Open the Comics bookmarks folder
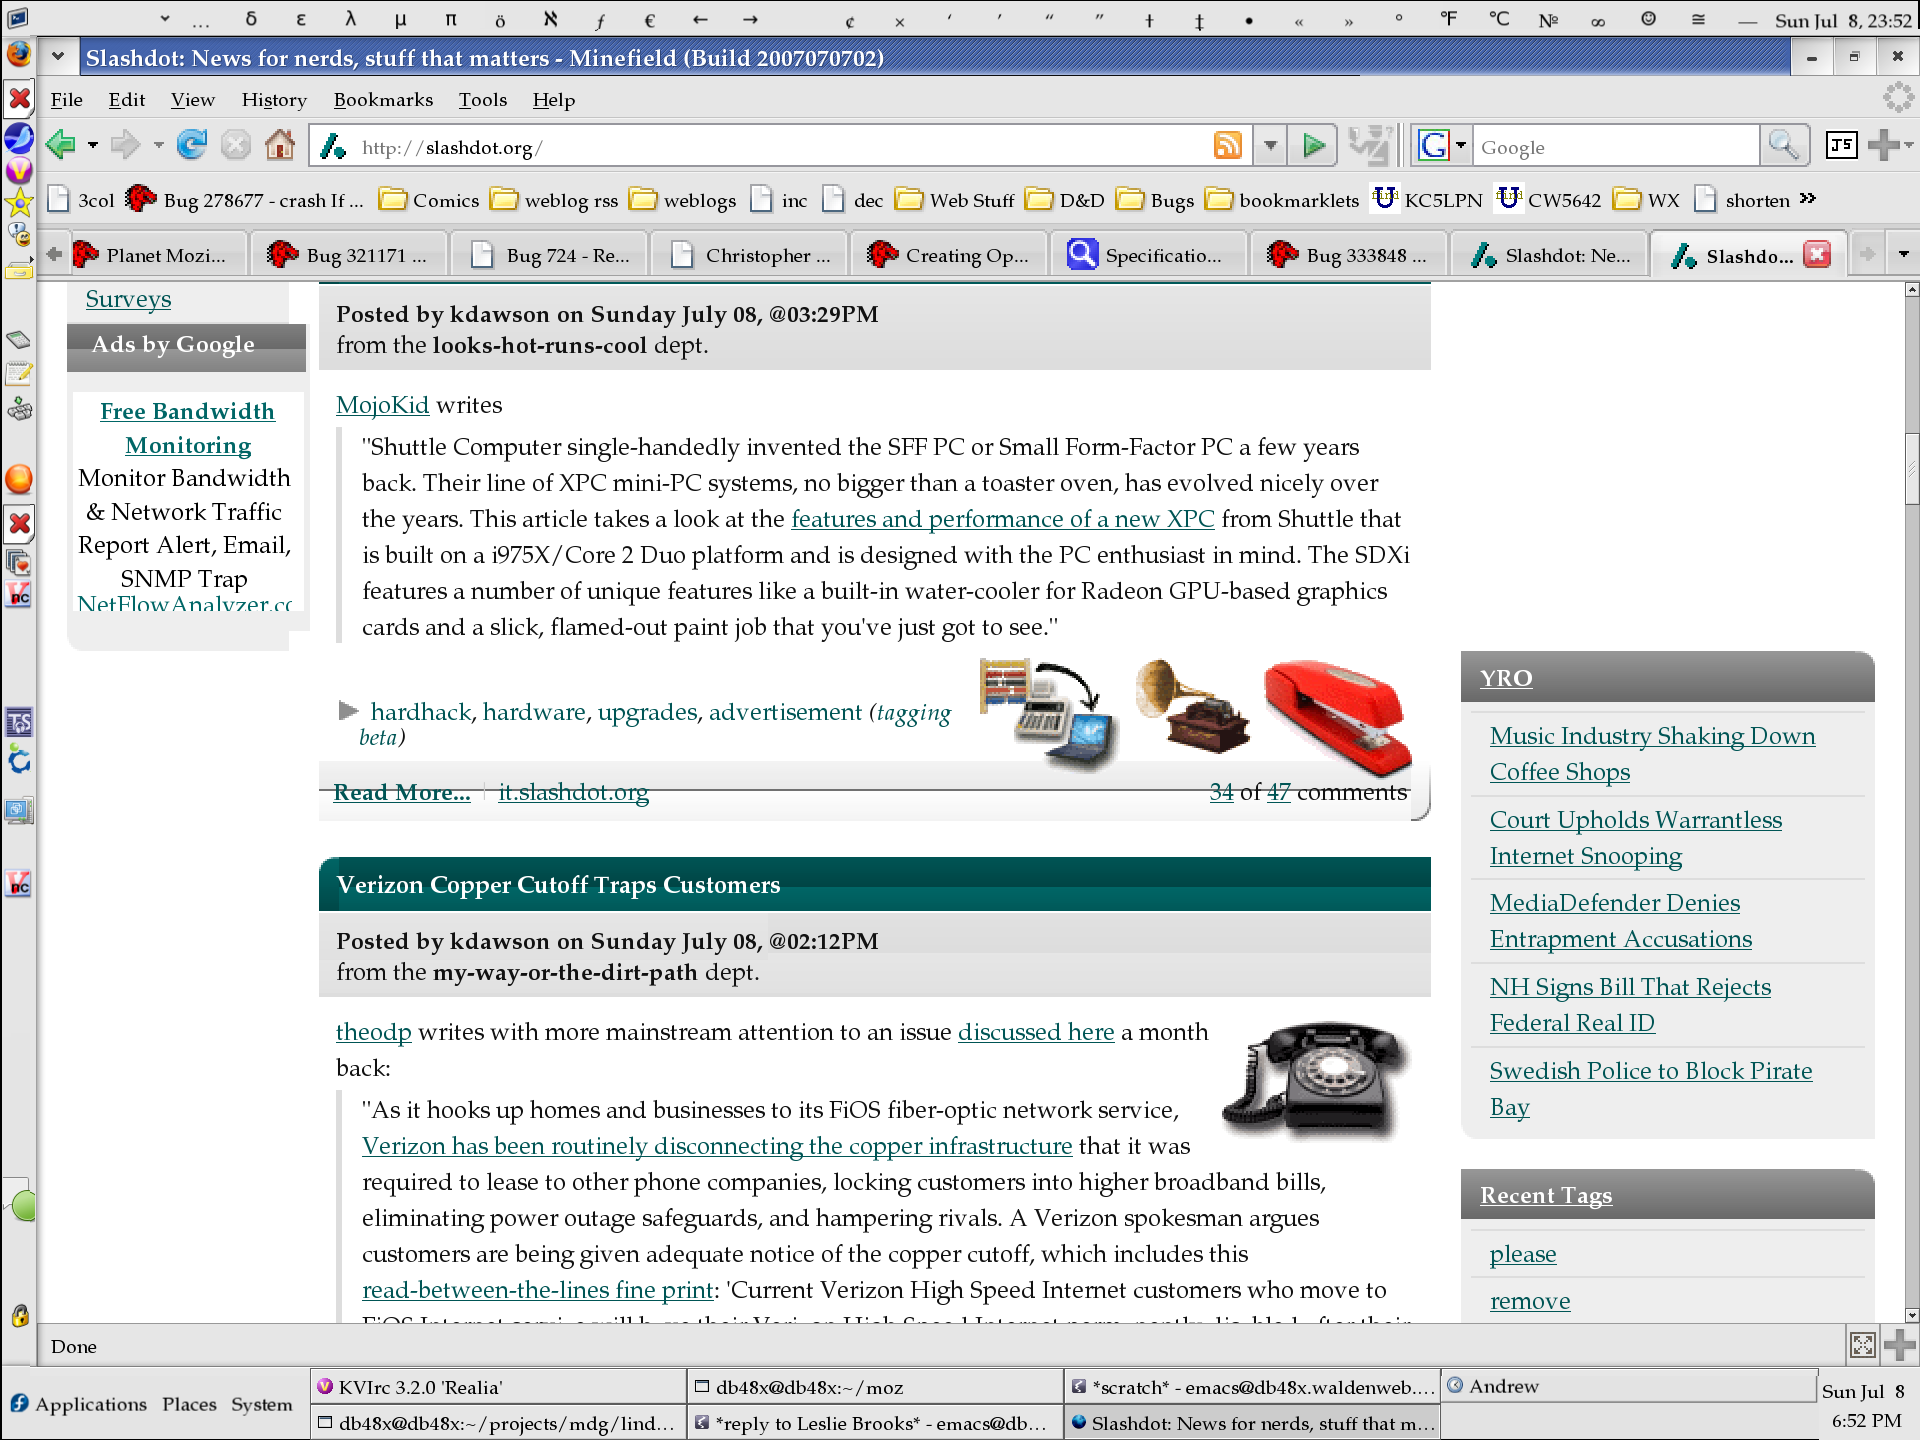The width and height of the screenshot is (1920, 1440). (x=430, y=200)
